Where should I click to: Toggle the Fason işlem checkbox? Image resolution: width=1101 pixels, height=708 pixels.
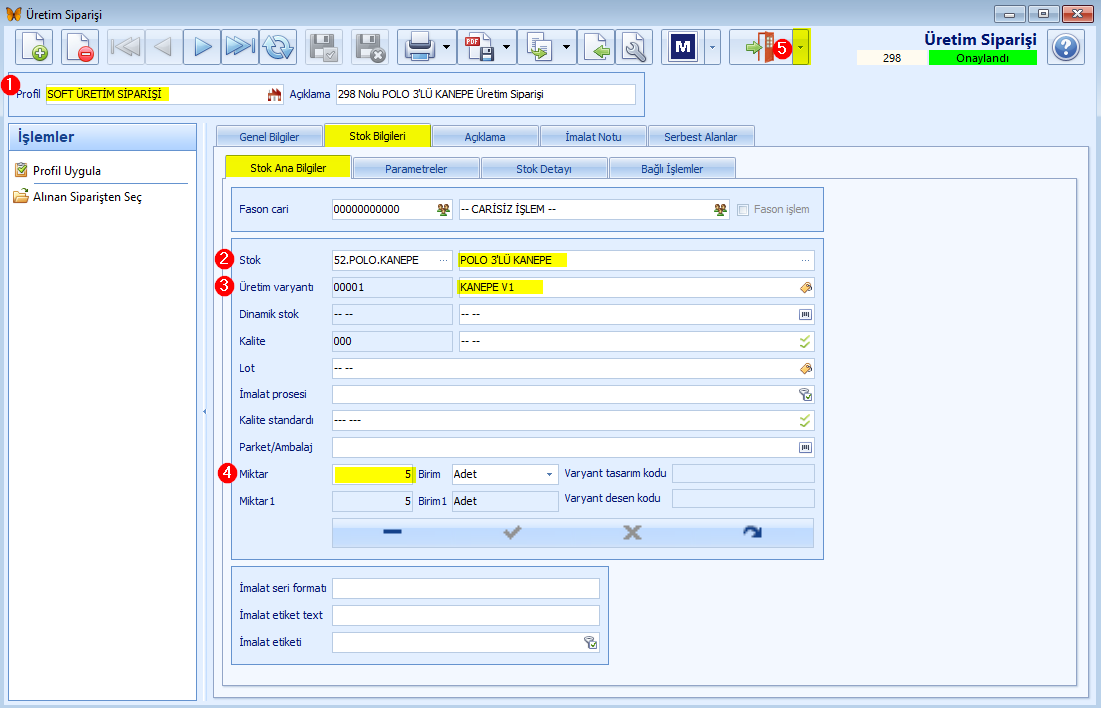(x=743, y=209)
